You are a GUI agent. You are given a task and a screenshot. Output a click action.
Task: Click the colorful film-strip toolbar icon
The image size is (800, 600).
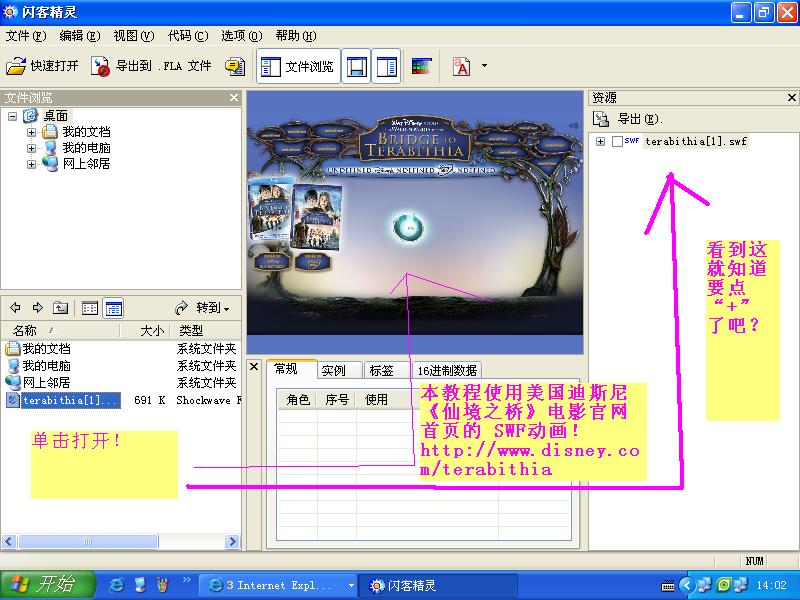click(421, 66)
